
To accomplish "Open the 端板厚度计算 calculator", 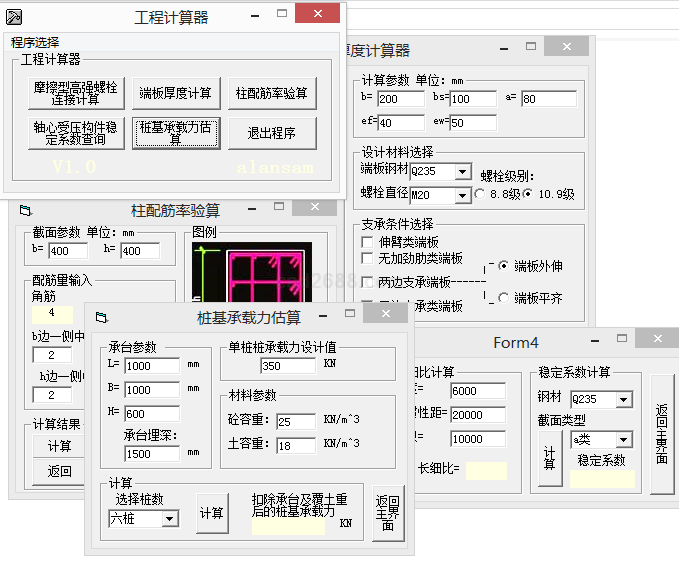I will tap(175, 93).
